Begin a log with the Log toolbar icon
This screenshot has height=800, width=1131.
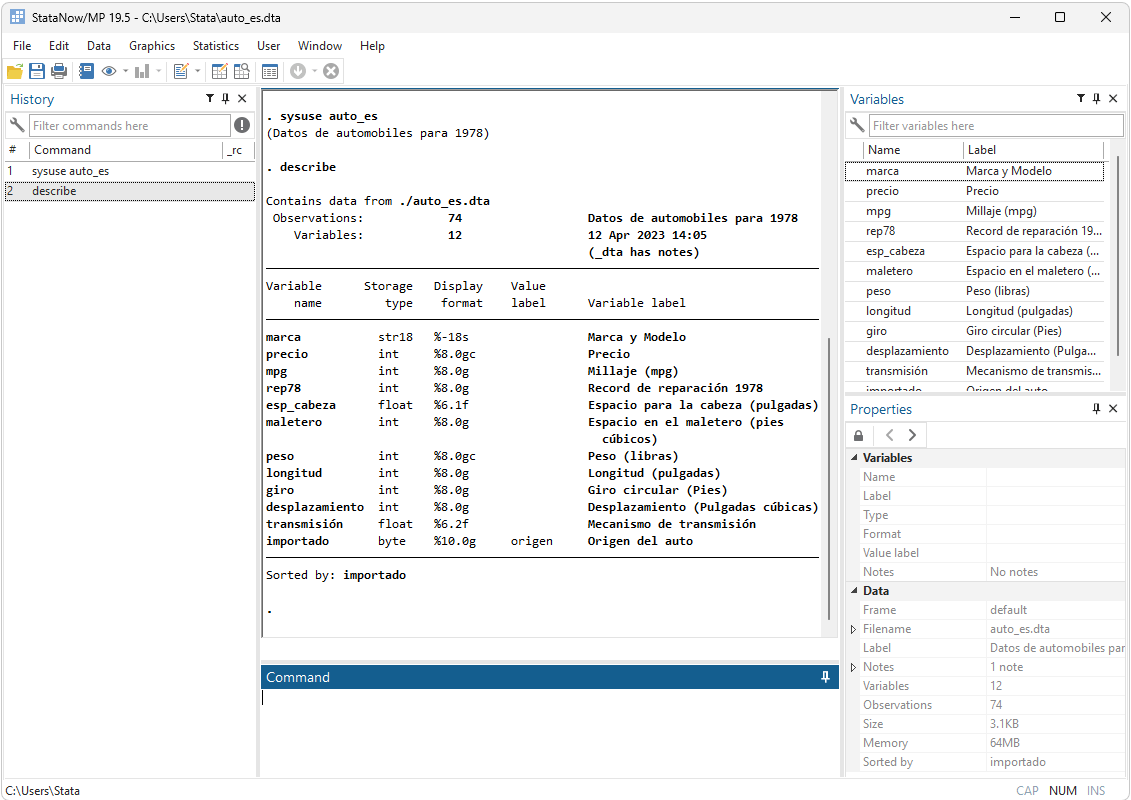[x=87, y=71]
